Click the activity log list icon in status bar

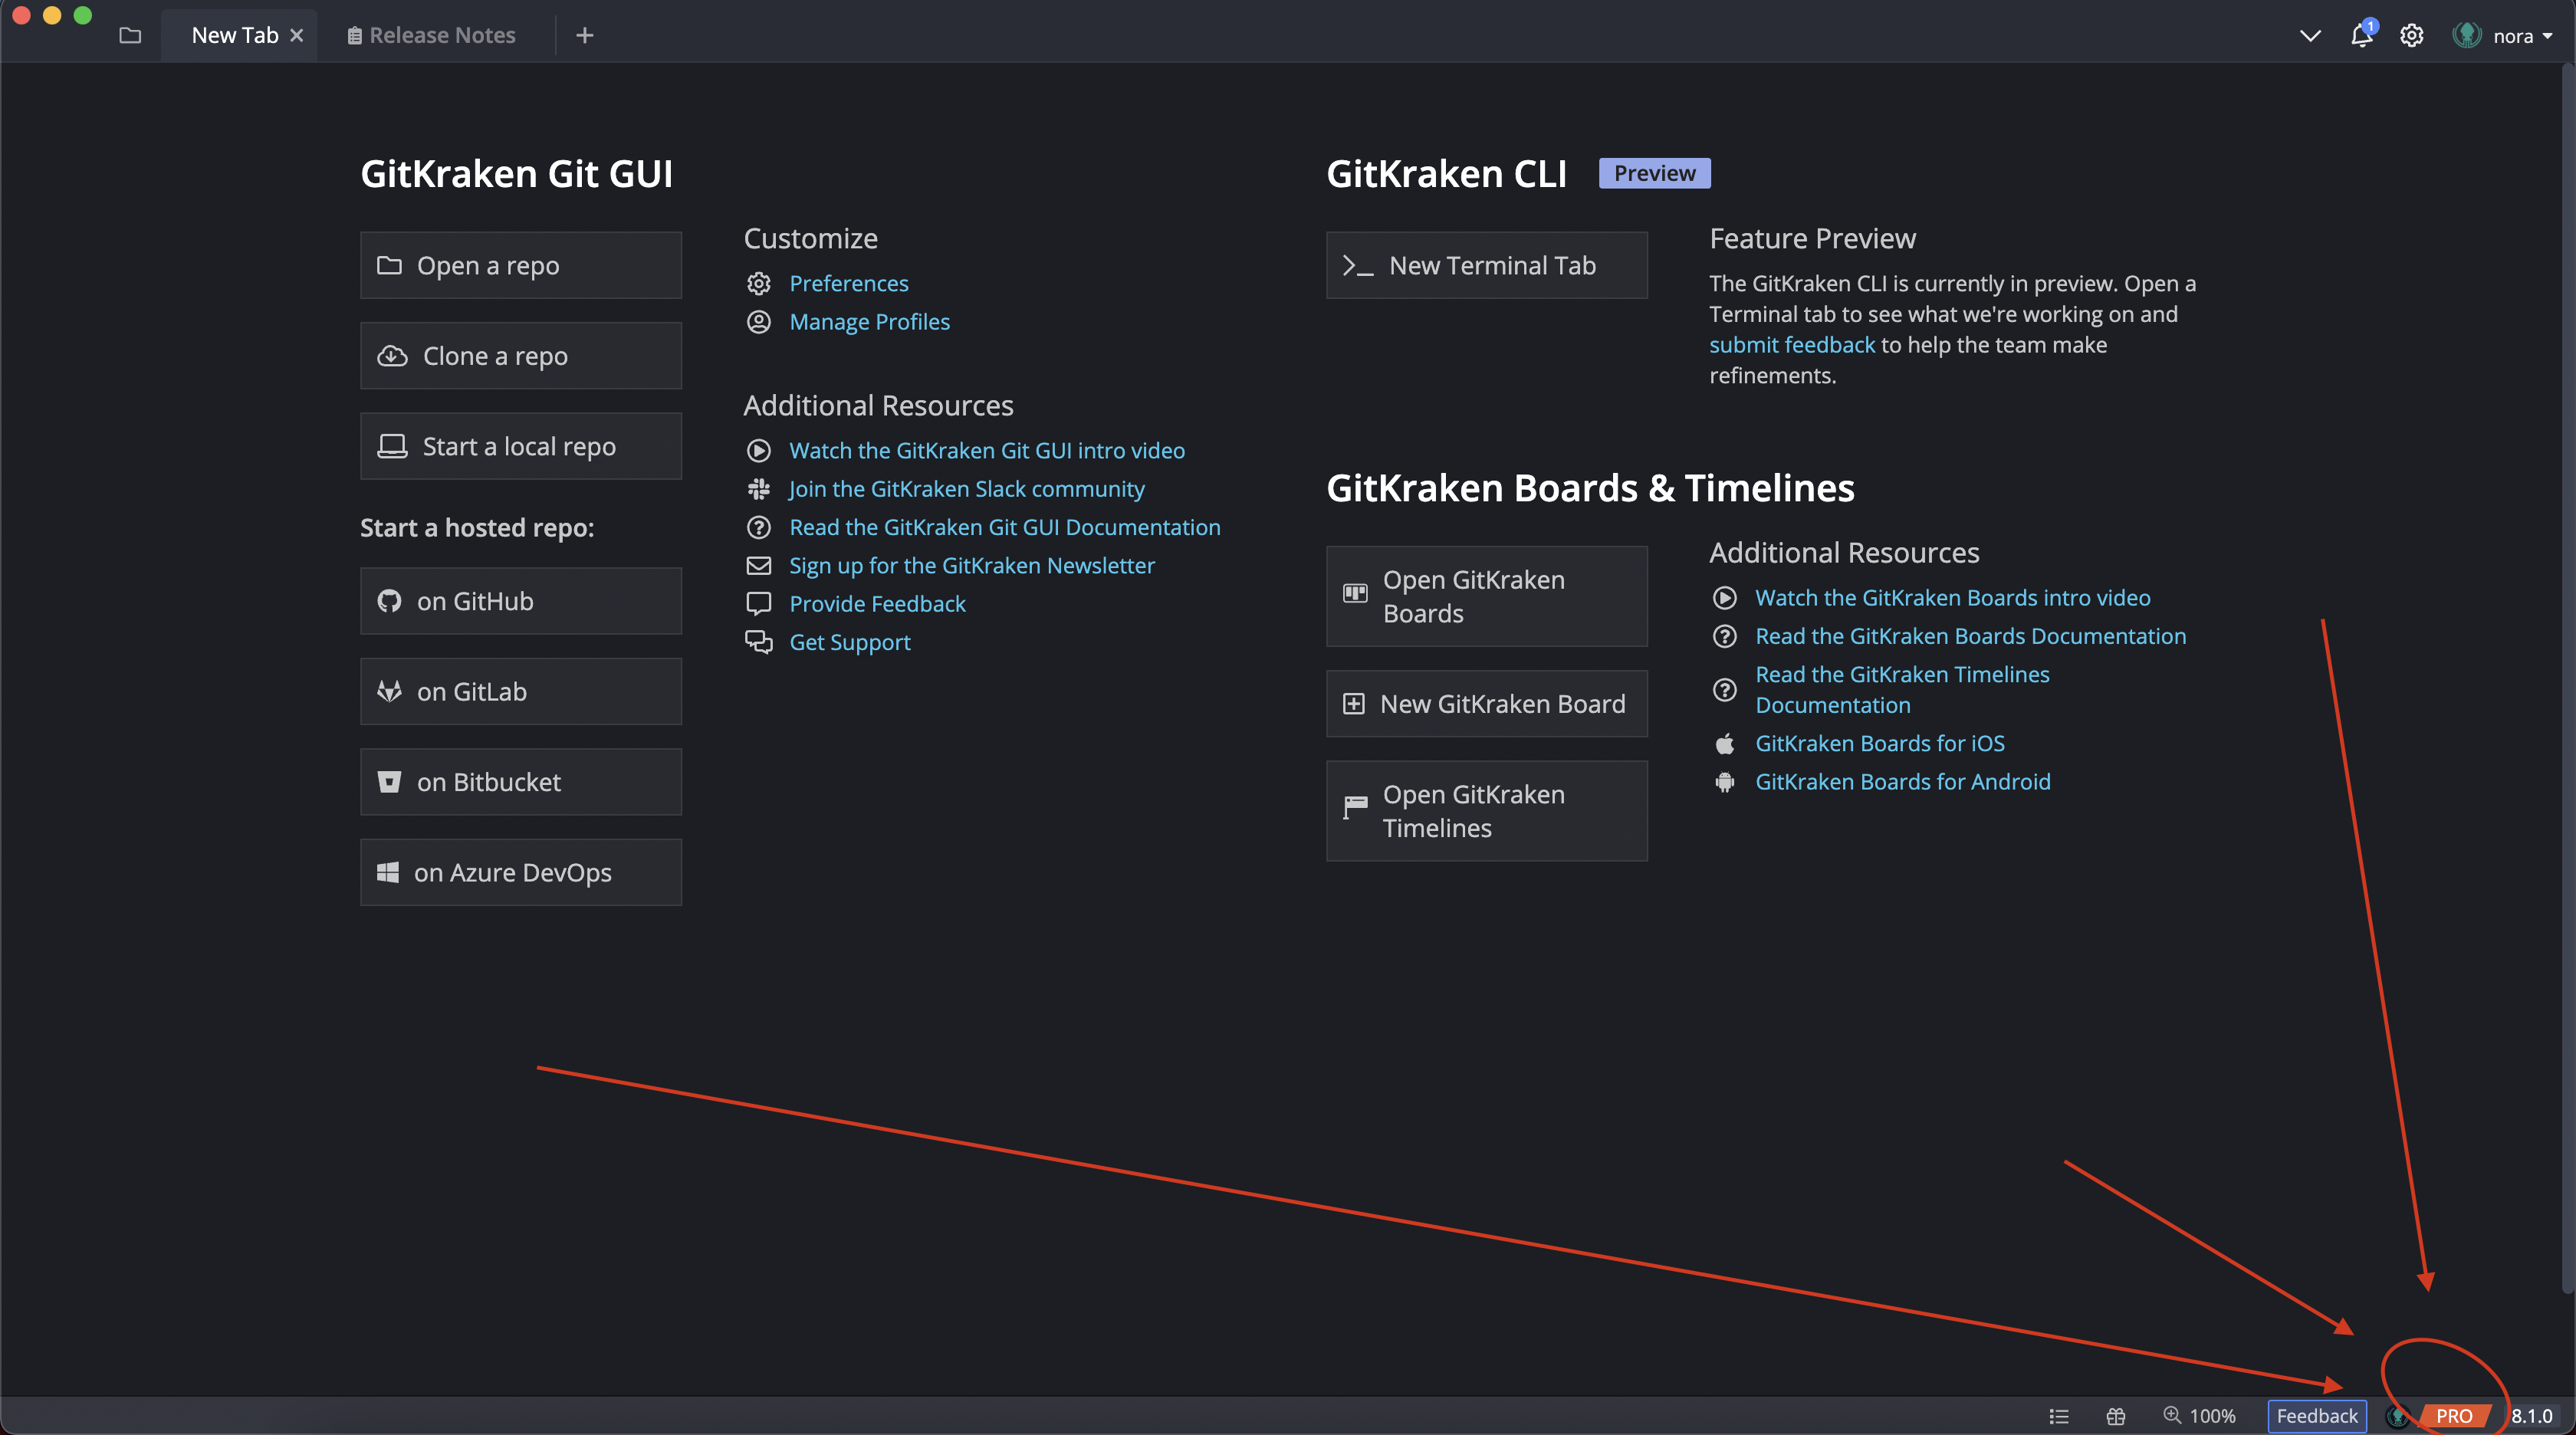click(x=2058, y=1416)
